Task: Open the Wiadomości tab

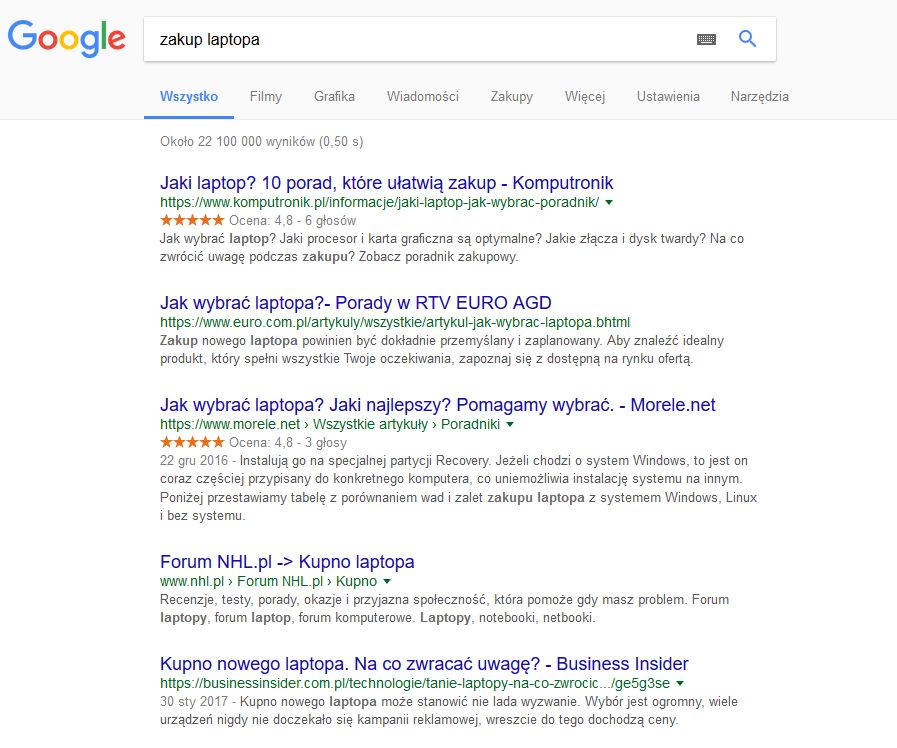Action: pos(423,96)
